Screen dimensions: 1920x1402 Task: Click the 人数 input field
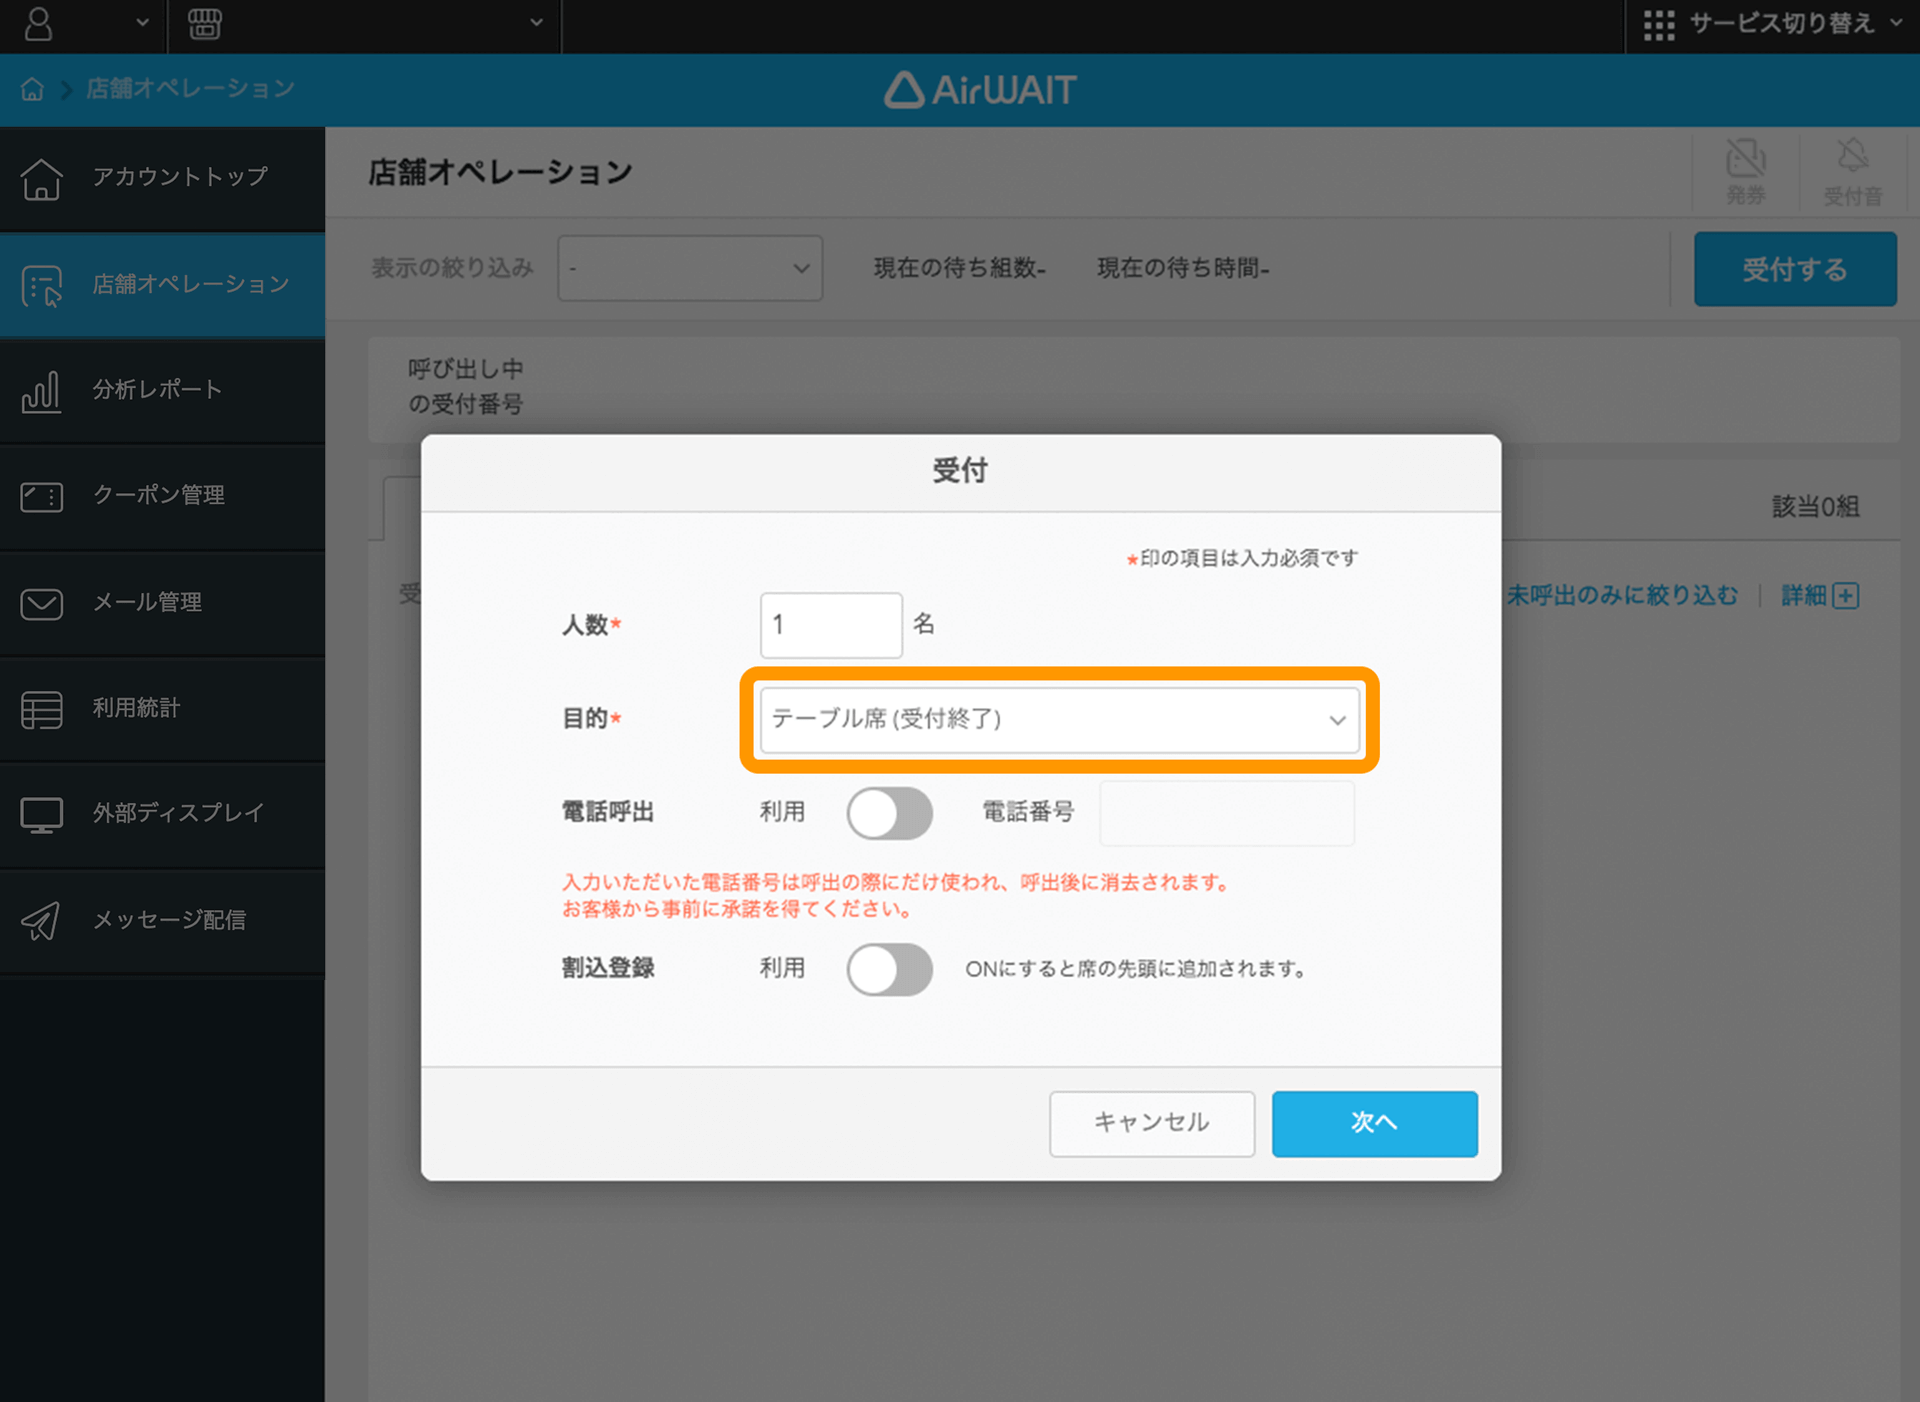[830, 624]
